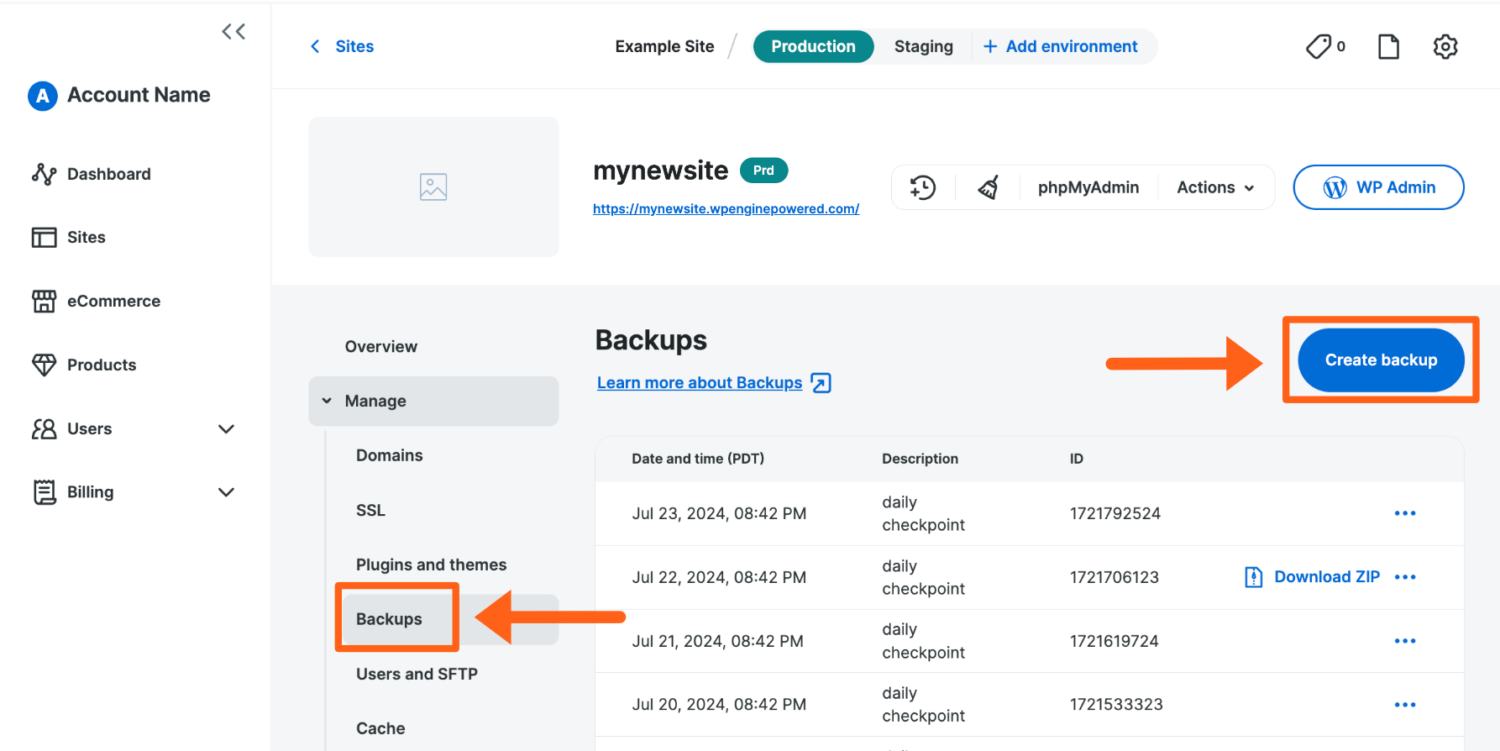Image resolution: width=1500 pixels, height=751 pixels.
Task: Click the clear cache broom icon
Action: [988, 187]
